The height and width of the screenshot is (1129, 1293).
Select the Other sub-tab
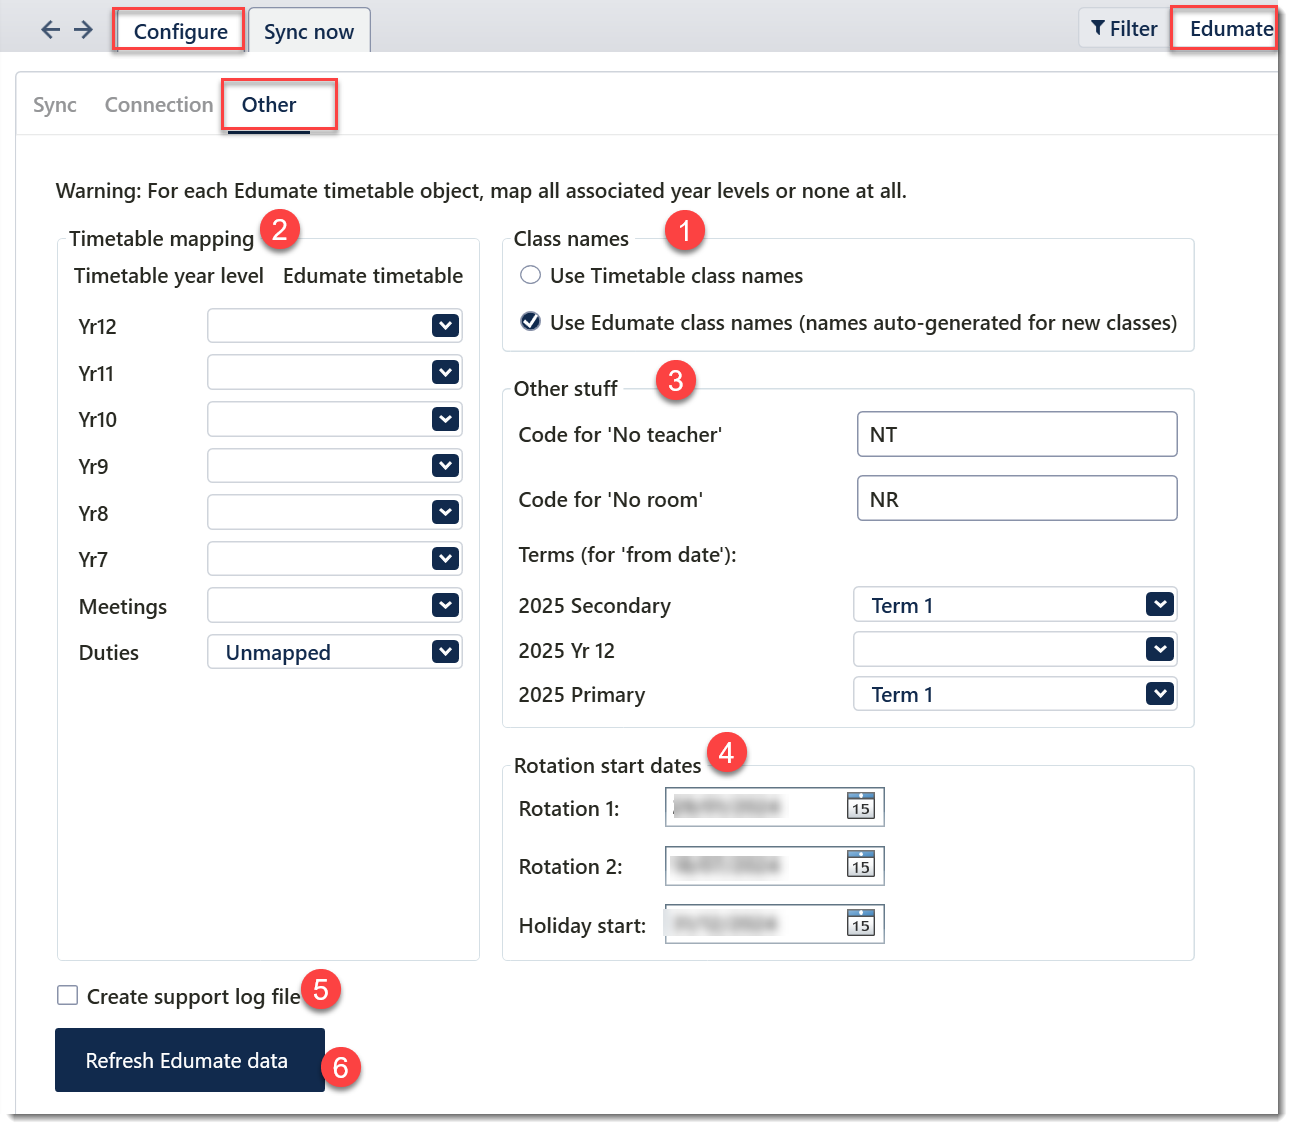coord(269,105)
